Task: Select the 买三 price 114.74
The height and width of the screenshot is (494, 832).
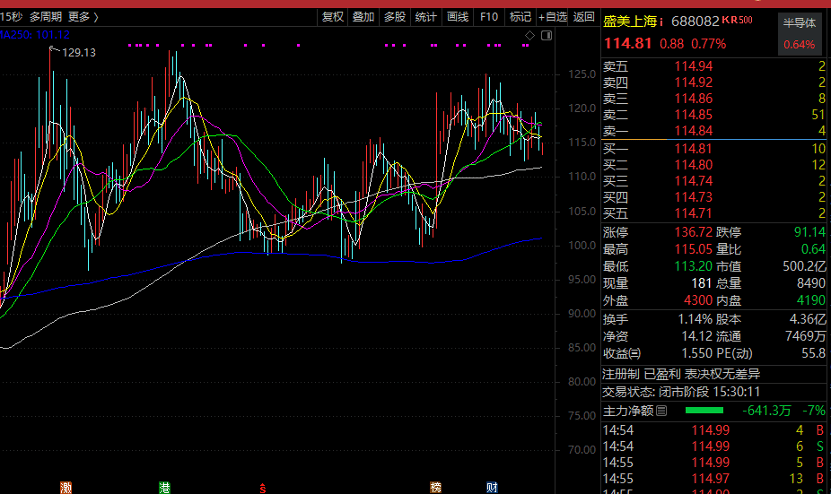Action: (694, 181)
